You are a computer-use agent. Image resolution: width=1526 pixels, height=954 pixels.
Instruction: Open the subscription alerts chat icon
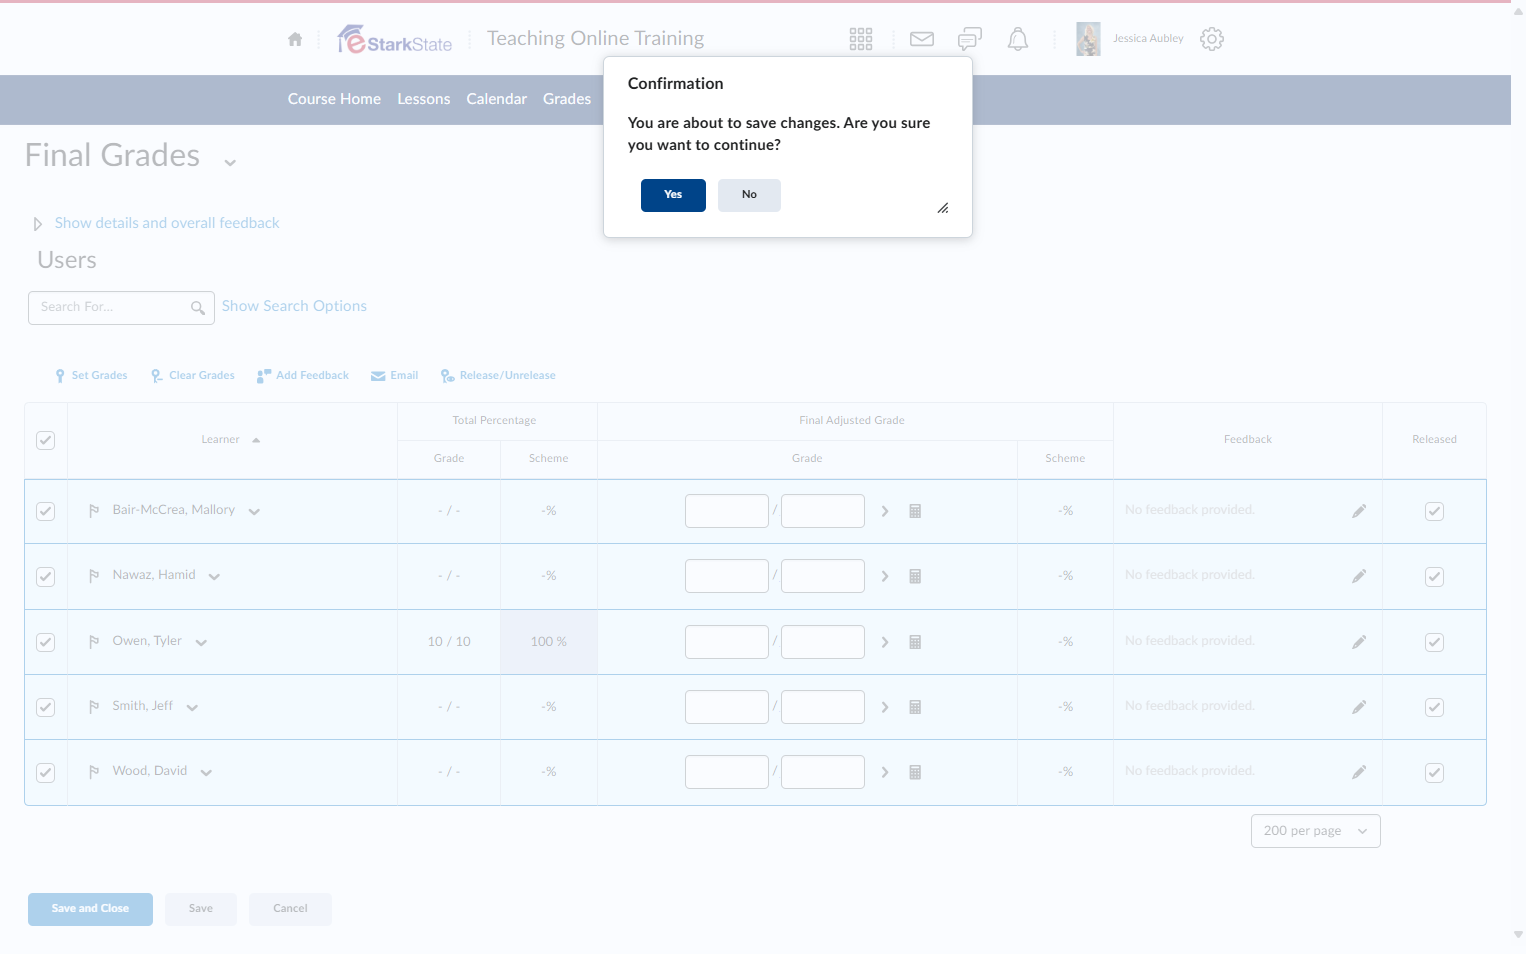[x=969, y=39]
